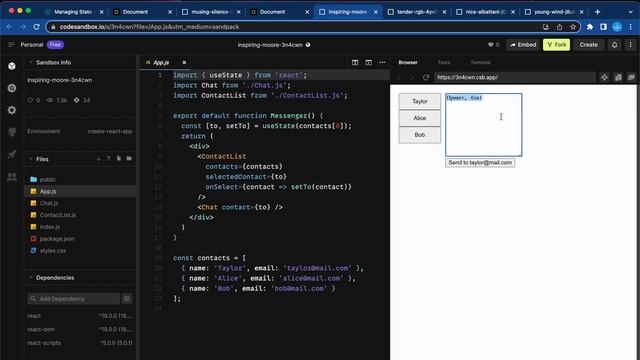Select Alice contact in preview
This screenshot has width=640, height=360.
420,118
